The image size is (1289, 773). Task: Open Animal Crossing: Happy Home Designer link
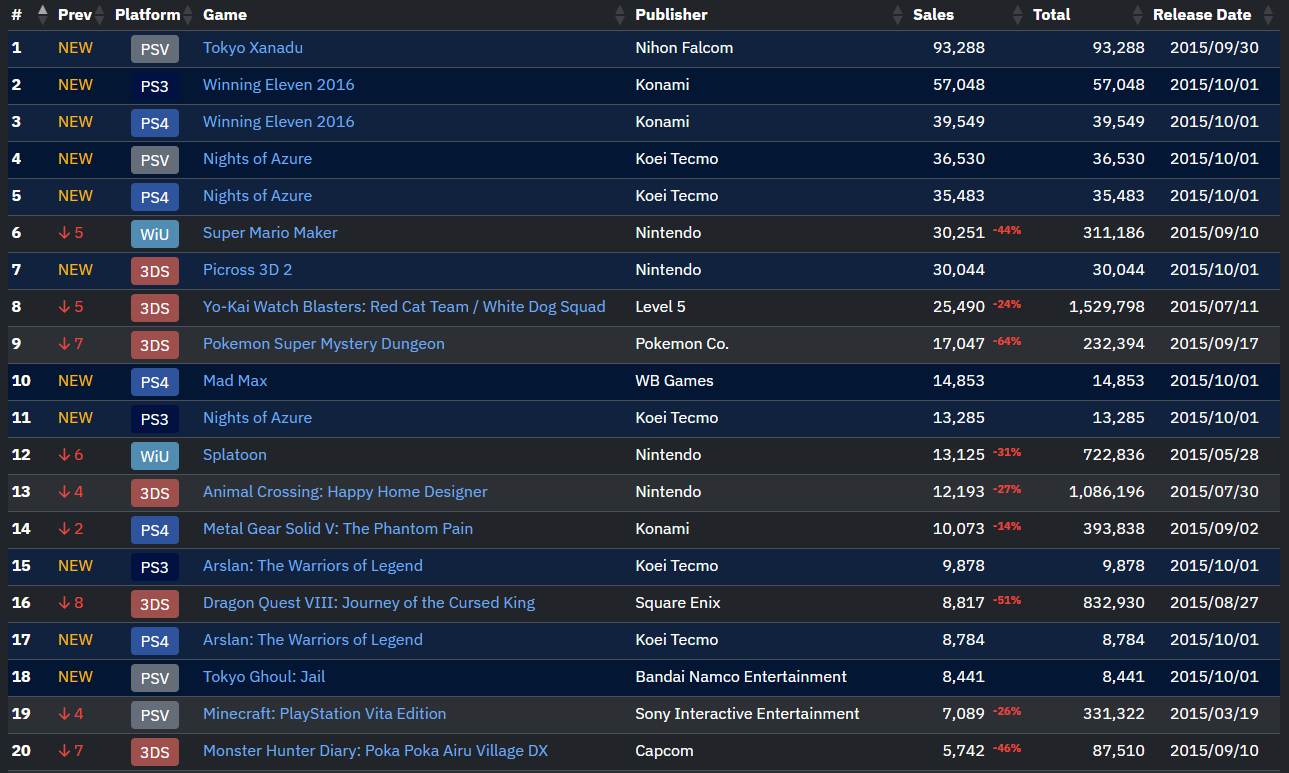coord(345,492)
